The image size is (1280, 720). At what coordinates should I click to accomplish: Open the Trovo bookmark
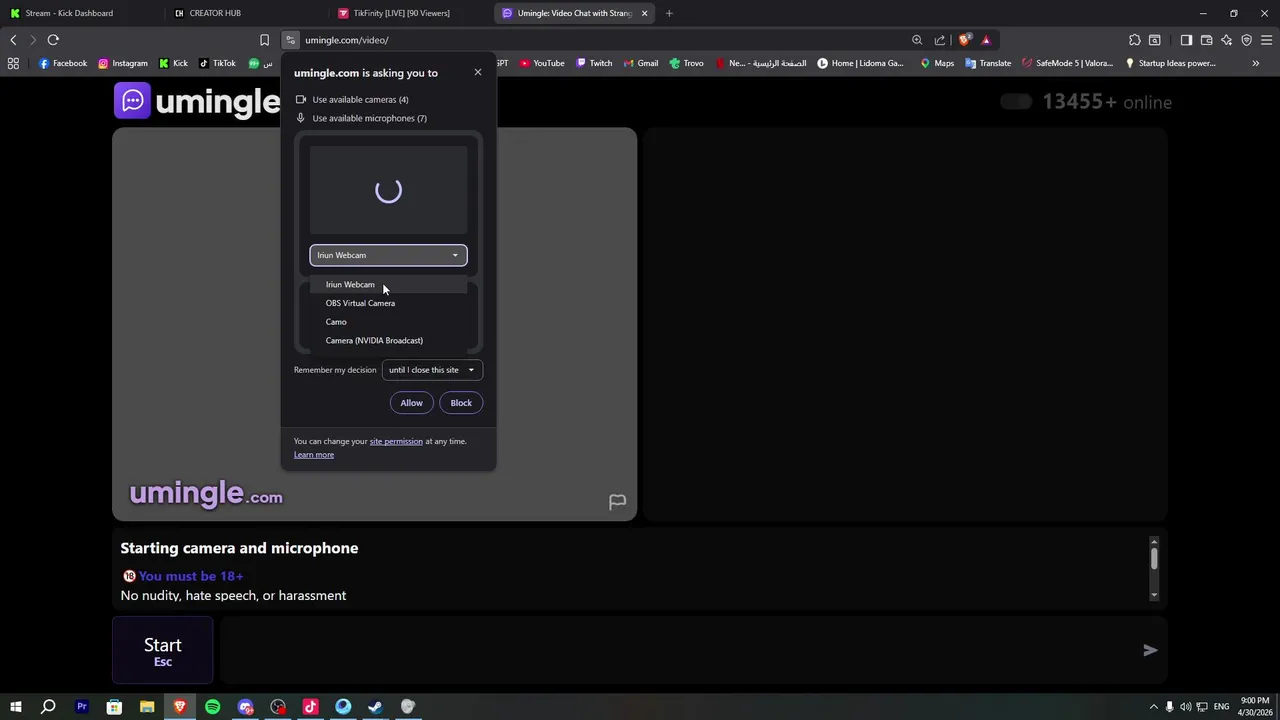tap(687, 63)
